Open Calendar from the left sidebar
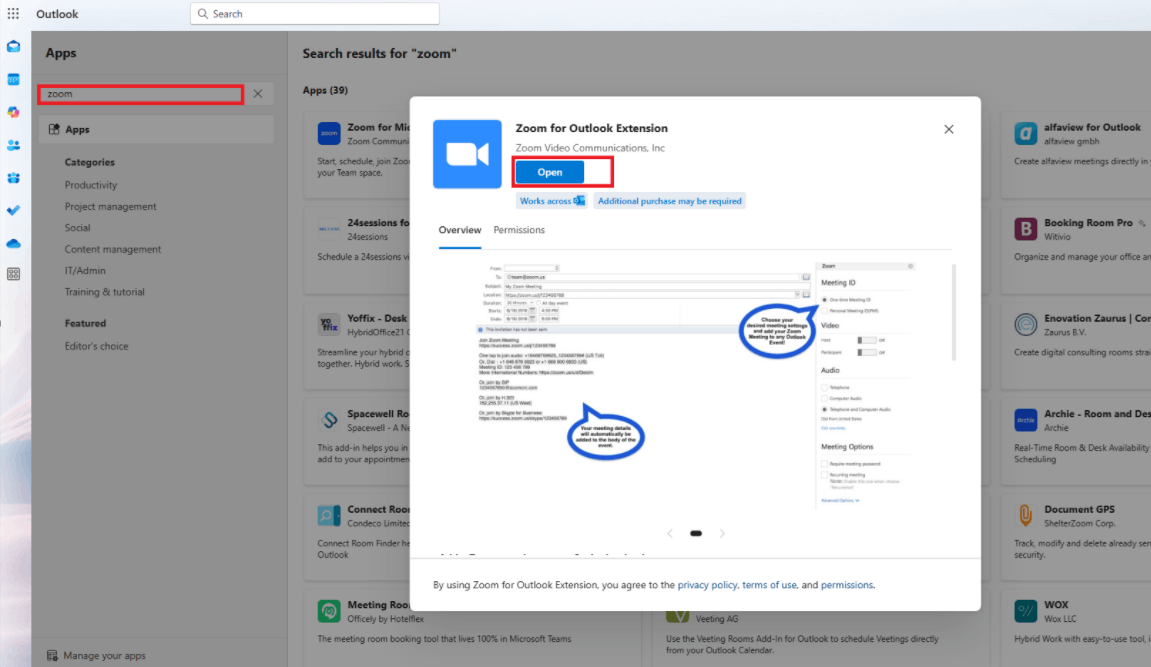 14,79
